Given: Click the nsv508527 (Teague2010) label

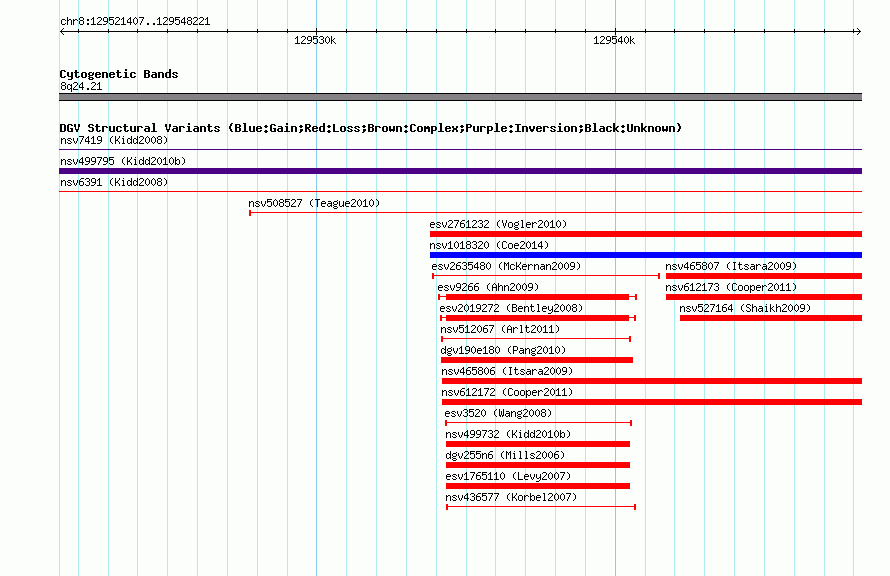Looking at the screenshot, I should [314, 203].
